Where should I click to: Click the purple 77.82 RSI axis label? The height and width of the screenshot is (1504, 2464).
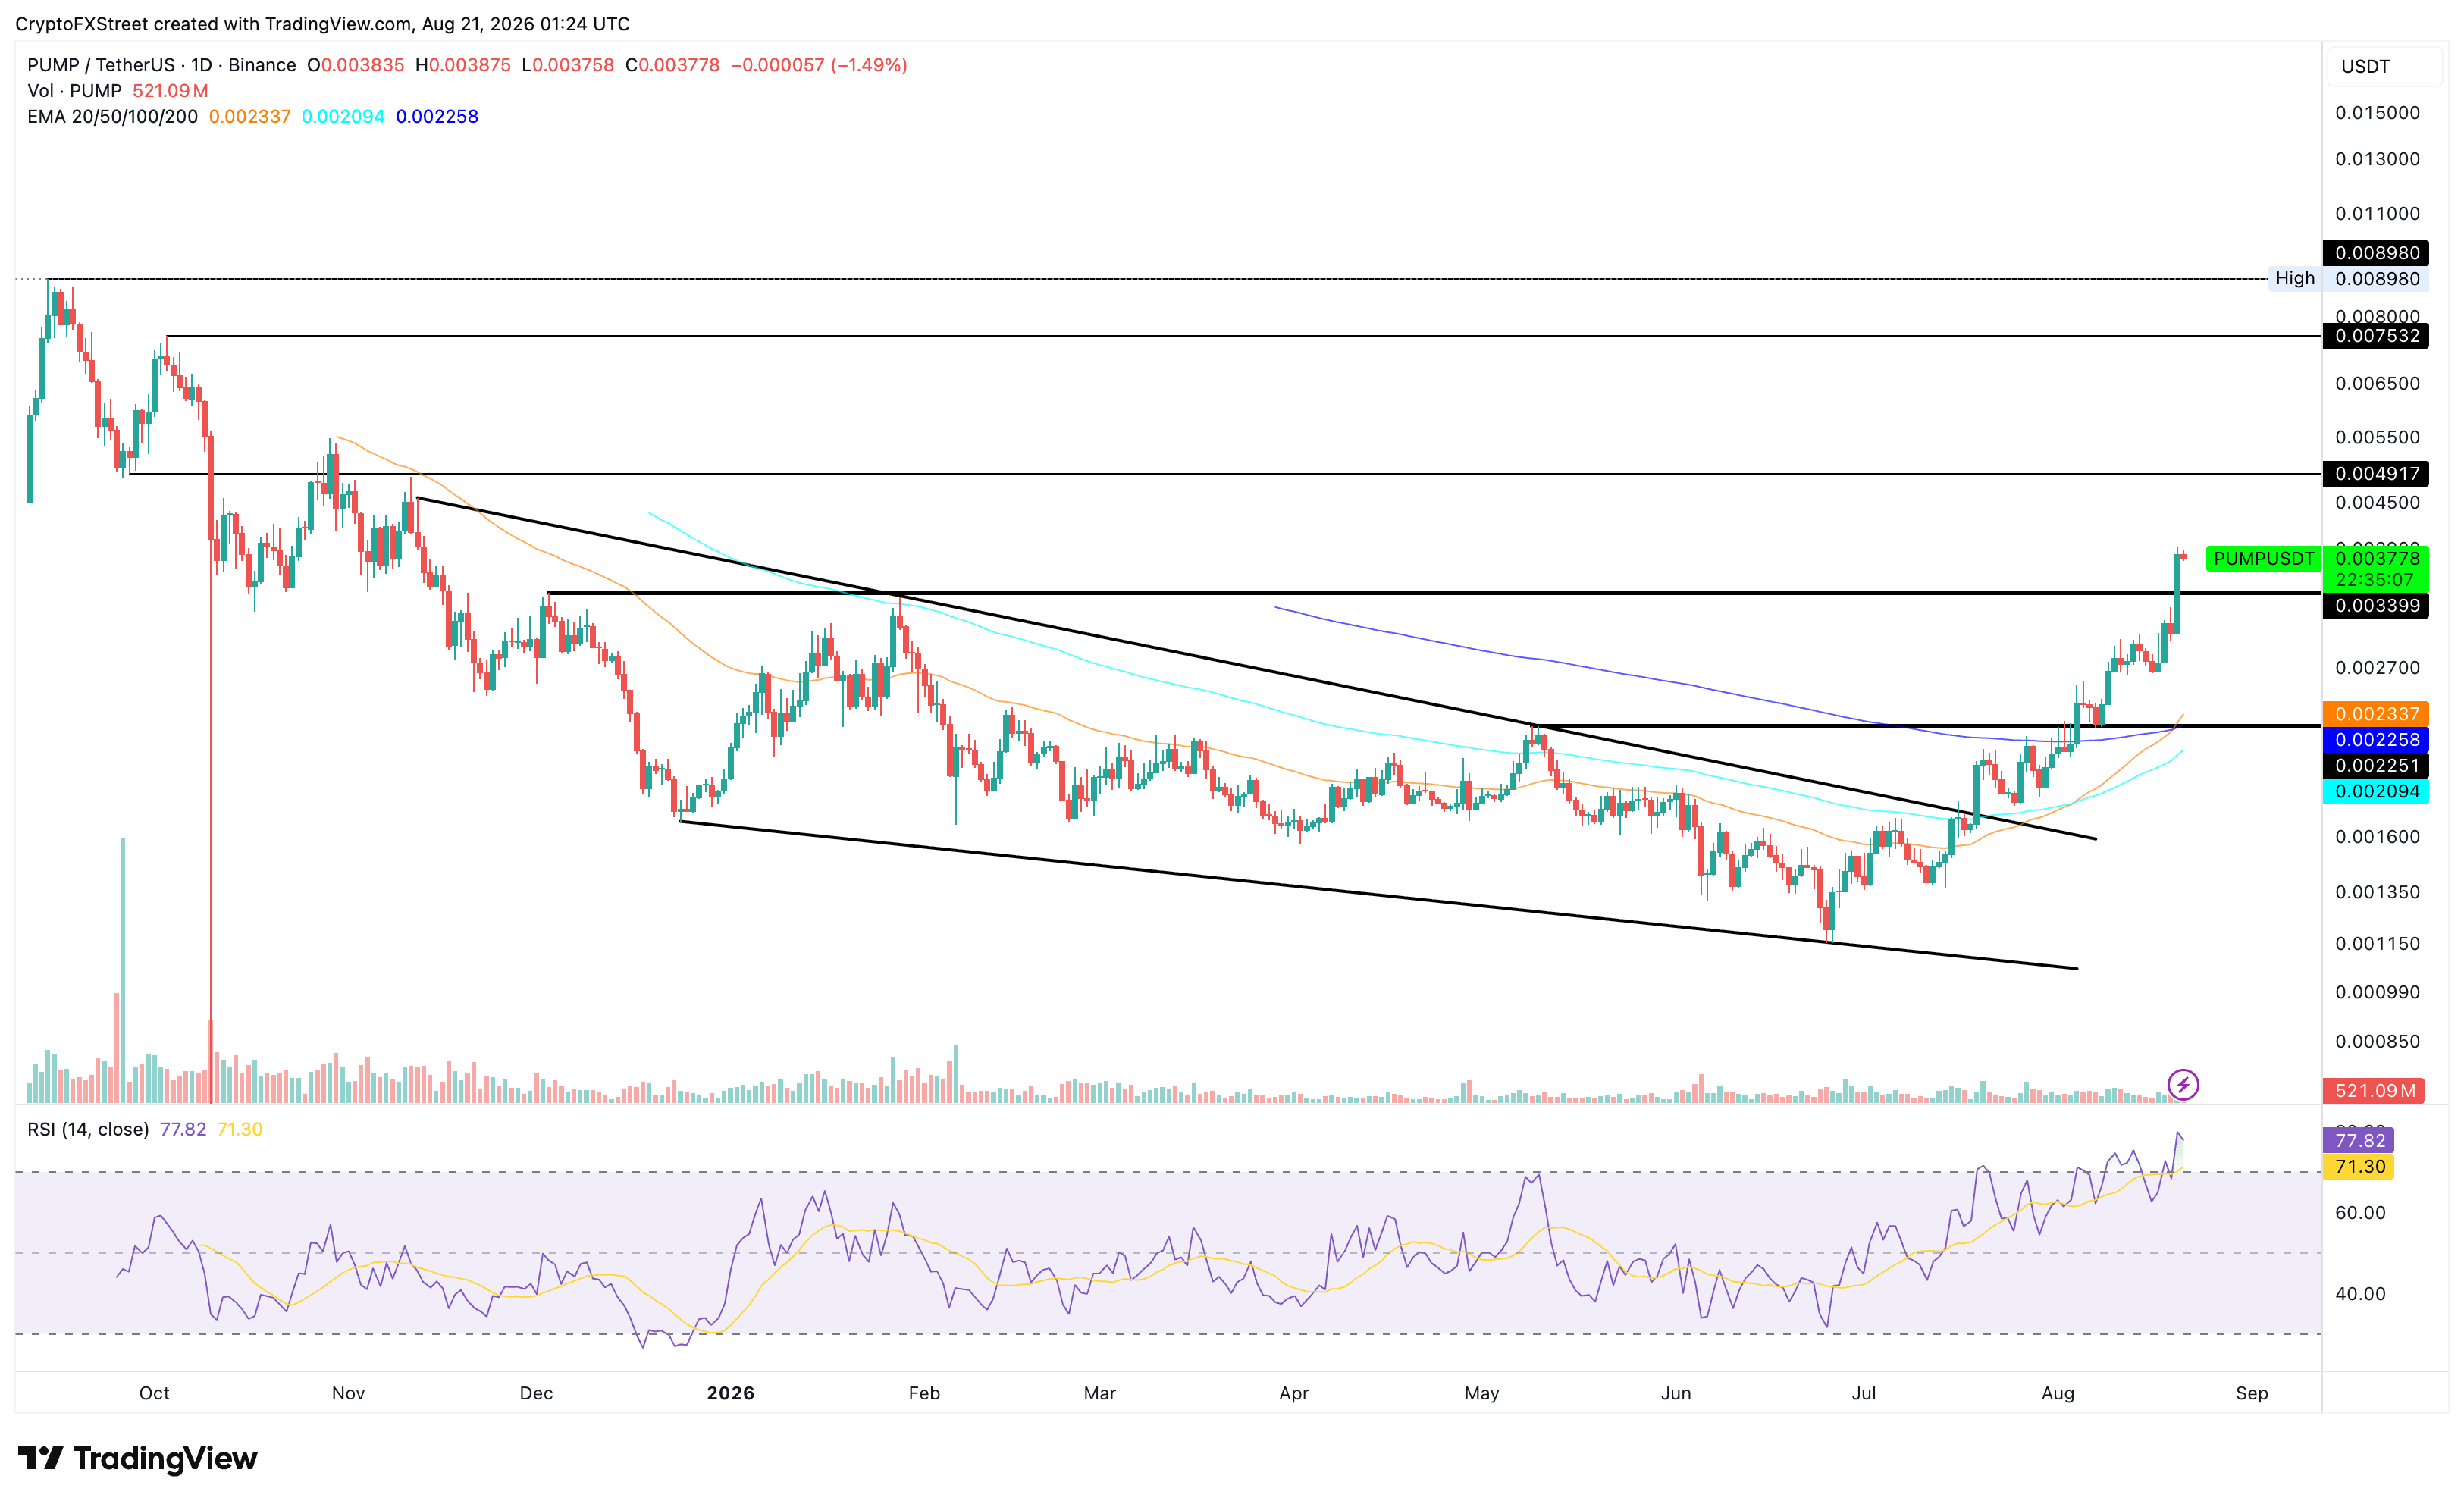point(2358,1141)
